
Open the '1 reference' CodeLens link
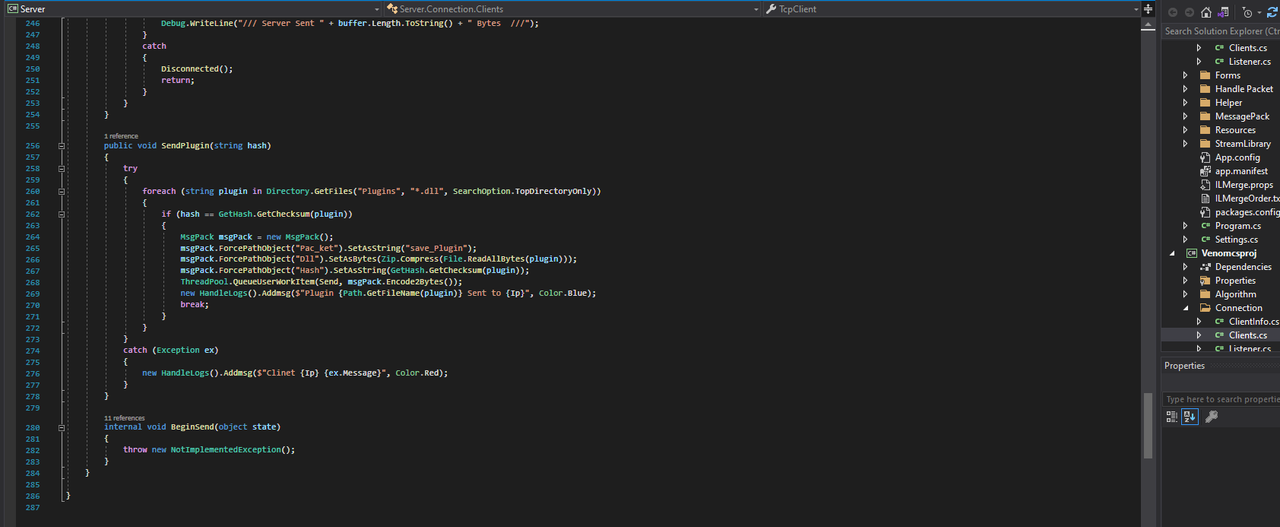tap(121, 136)
